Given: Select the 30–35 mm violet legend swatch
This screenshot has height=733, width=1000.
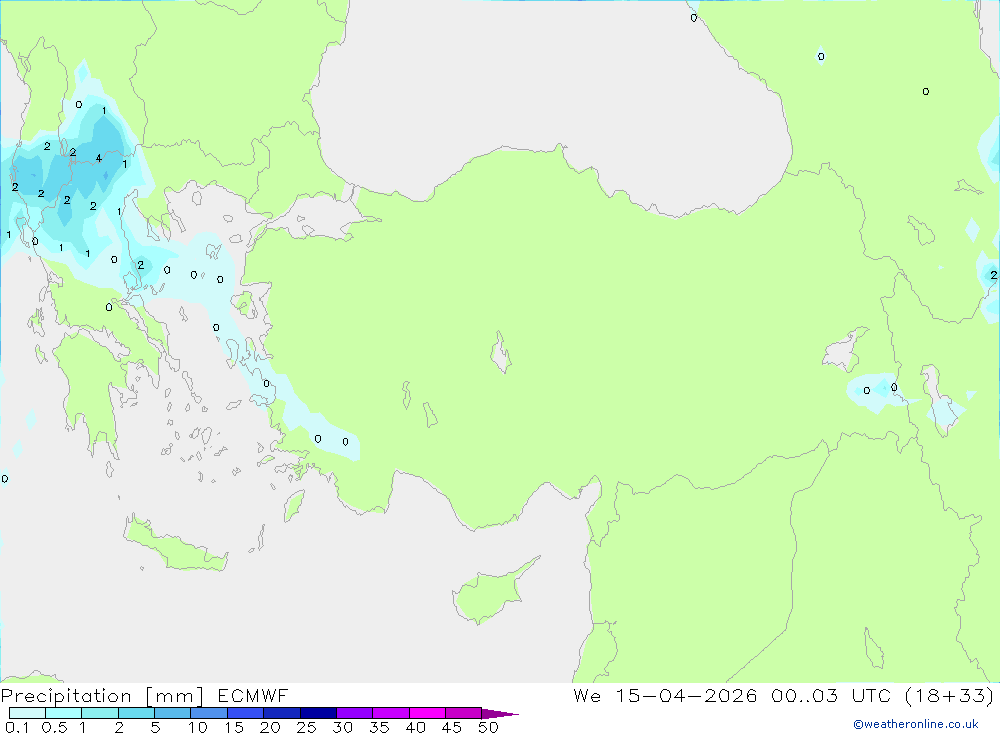Looking at the screenshot, I should click(x=355, y=713).
